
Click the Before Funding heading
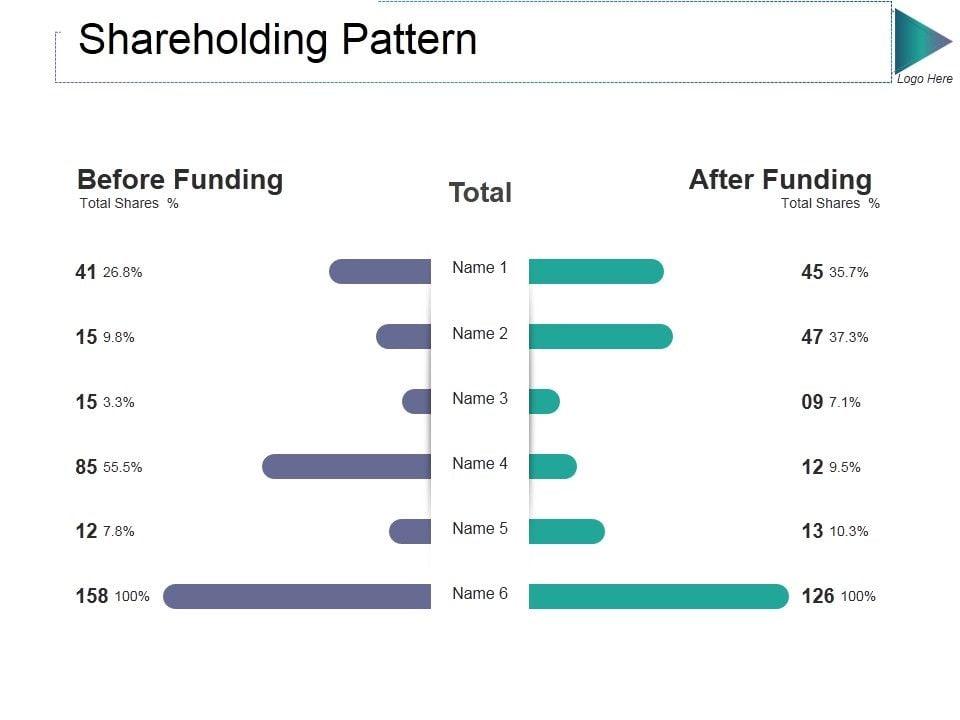(x=180, y=180)
